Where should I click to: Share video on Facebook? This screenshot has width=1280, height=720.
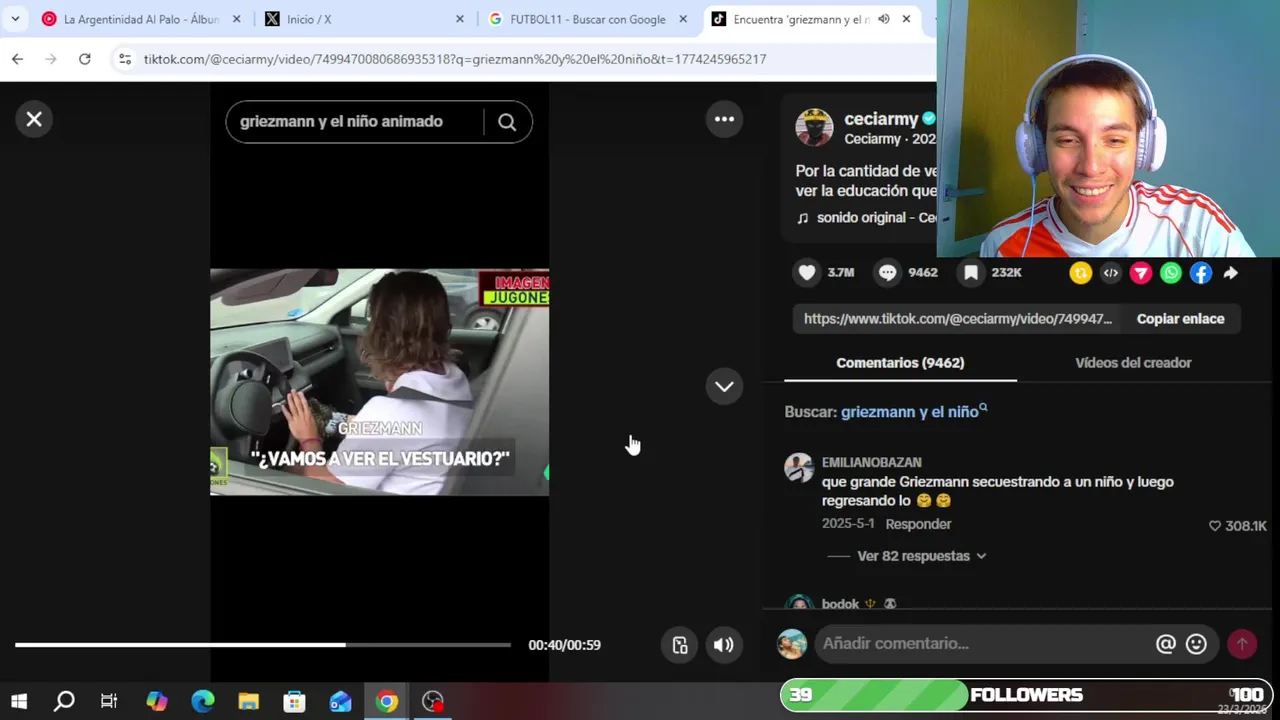(x=1201, y=273)
